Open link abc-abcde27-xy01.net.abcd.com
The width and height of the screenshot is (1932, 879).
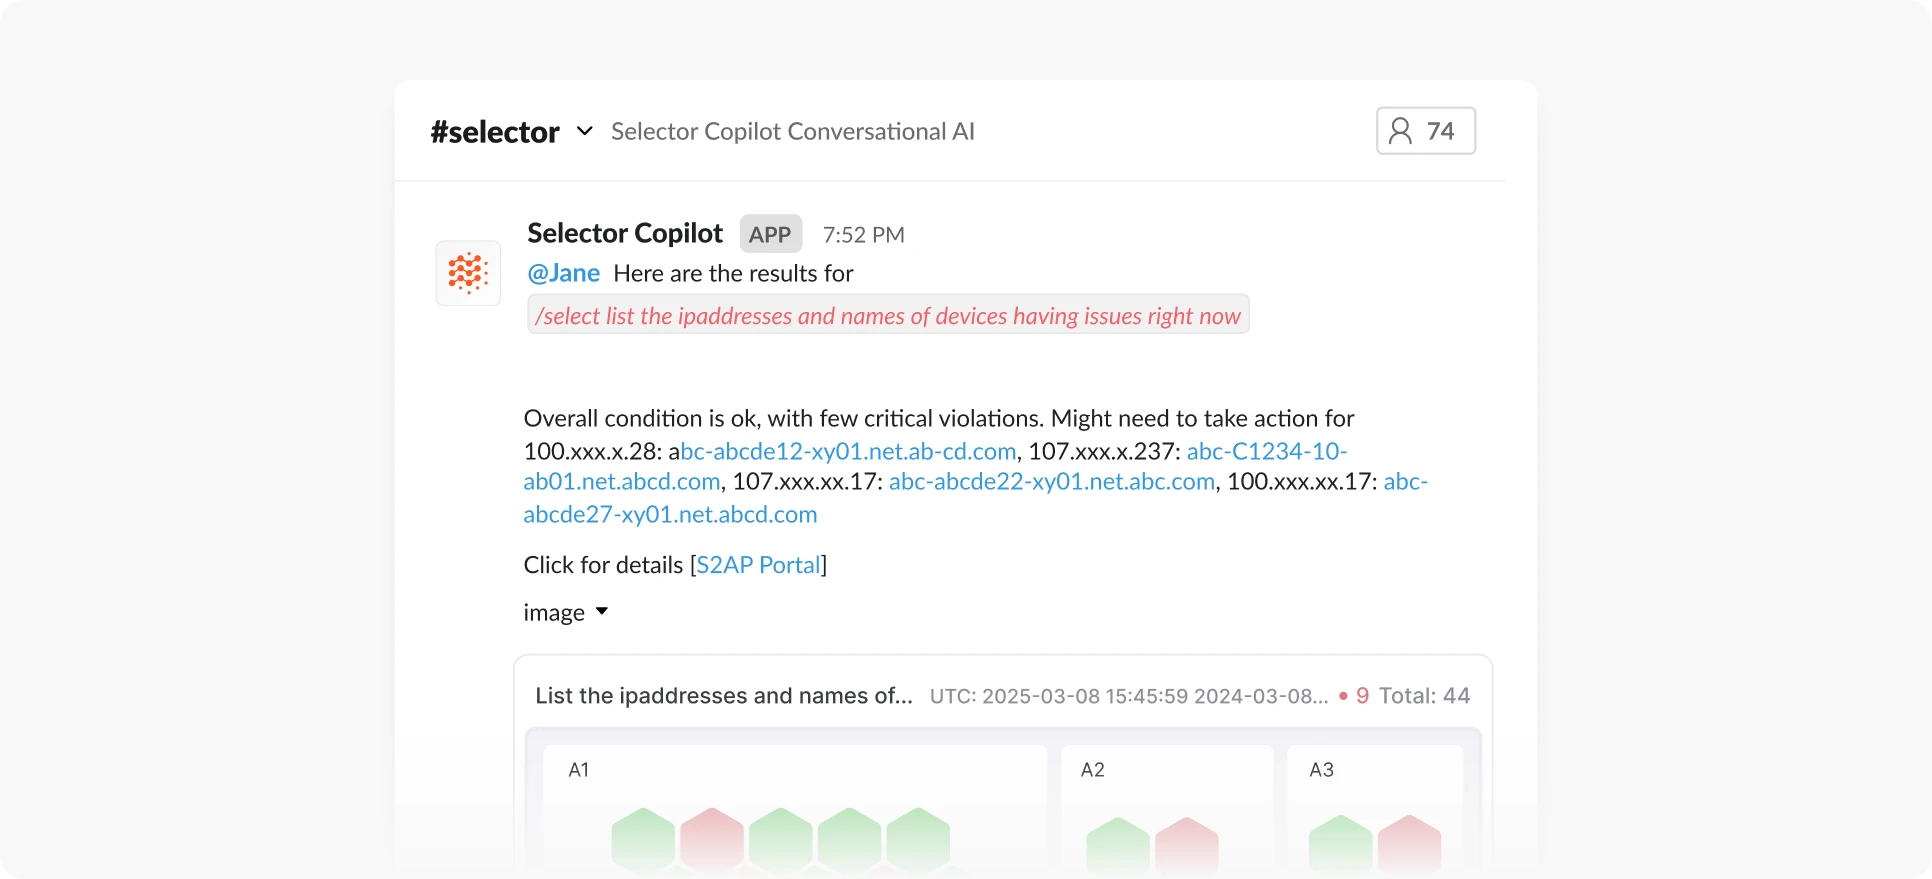click(x=670, y=514)
